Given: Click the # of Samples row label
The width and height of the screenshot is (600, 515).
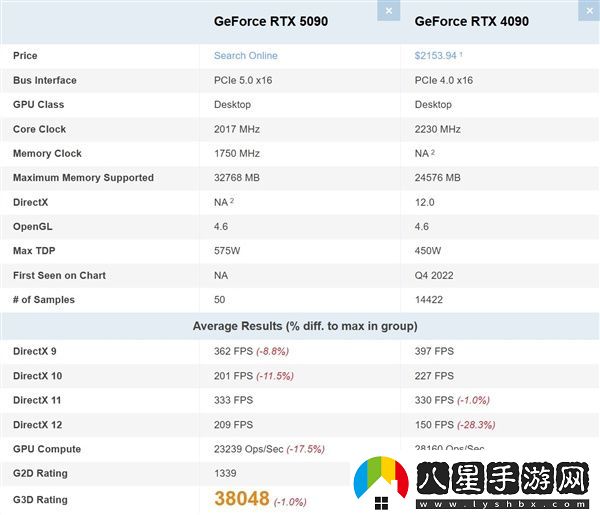Looking at the screenshot, I should 44,300.
